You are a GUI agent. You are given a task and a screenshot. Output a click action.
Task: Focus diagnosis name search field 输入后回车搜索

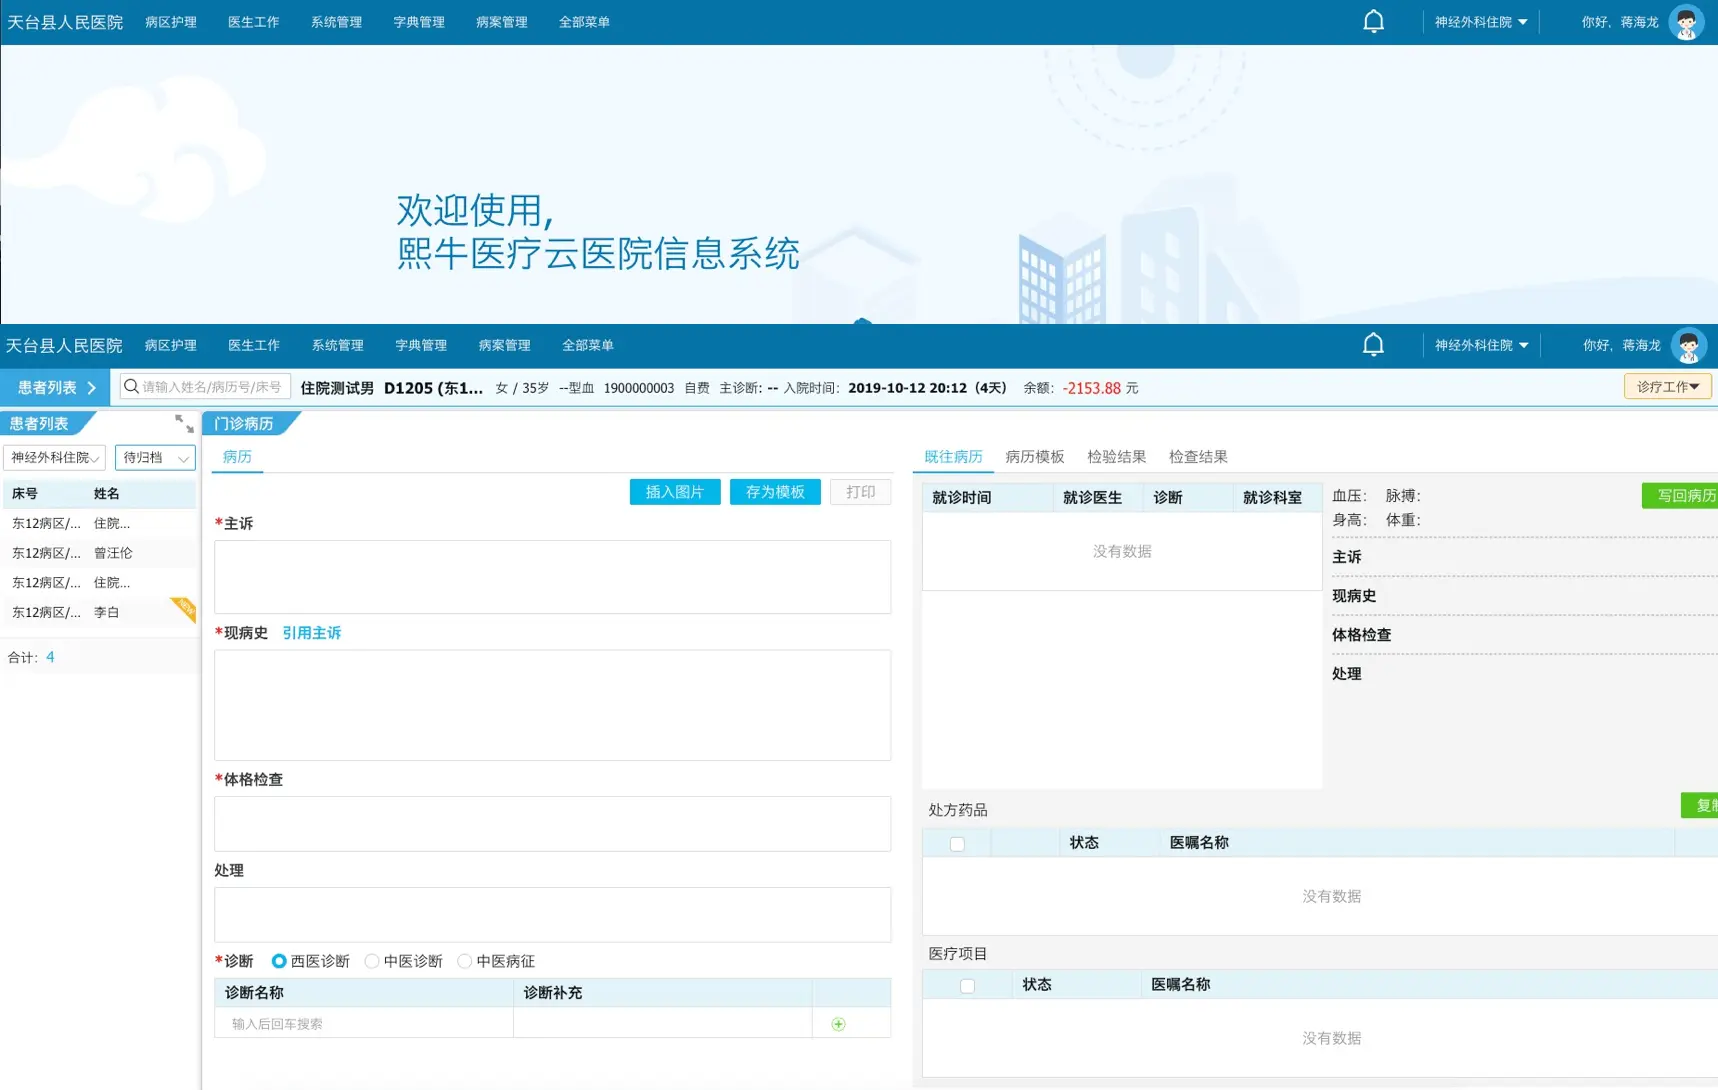coord(364,1024)
